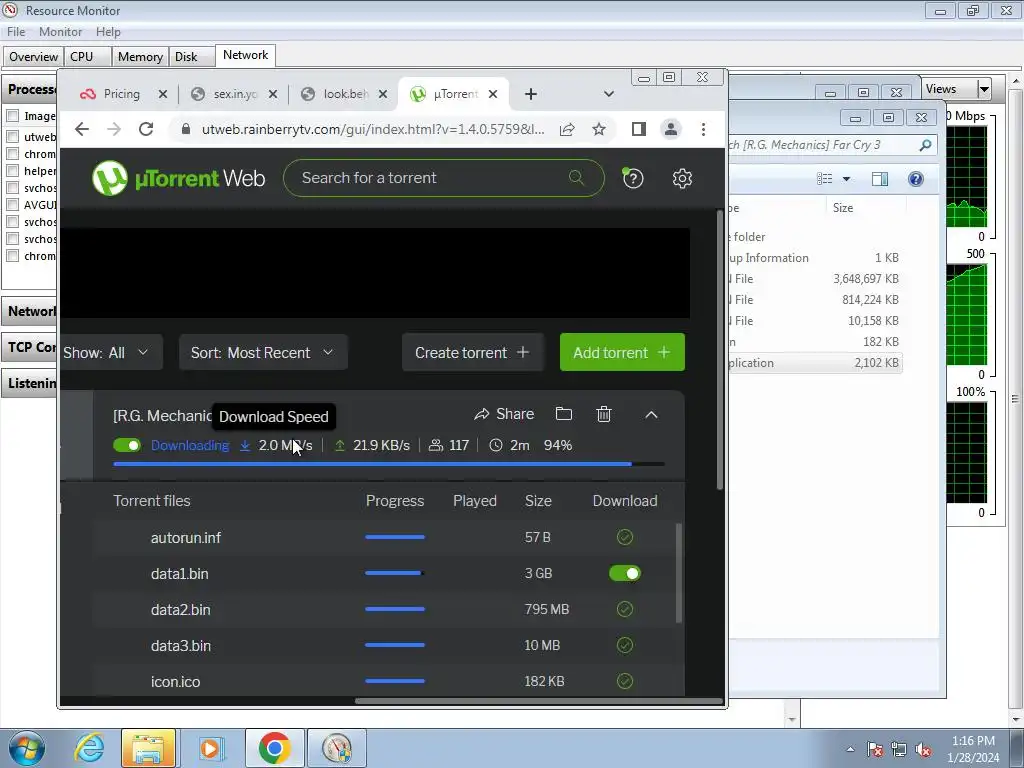Open Explorer change view dropdown arrow
Viewport: 1024px width, 768px height.
click(x=846, y=179)
